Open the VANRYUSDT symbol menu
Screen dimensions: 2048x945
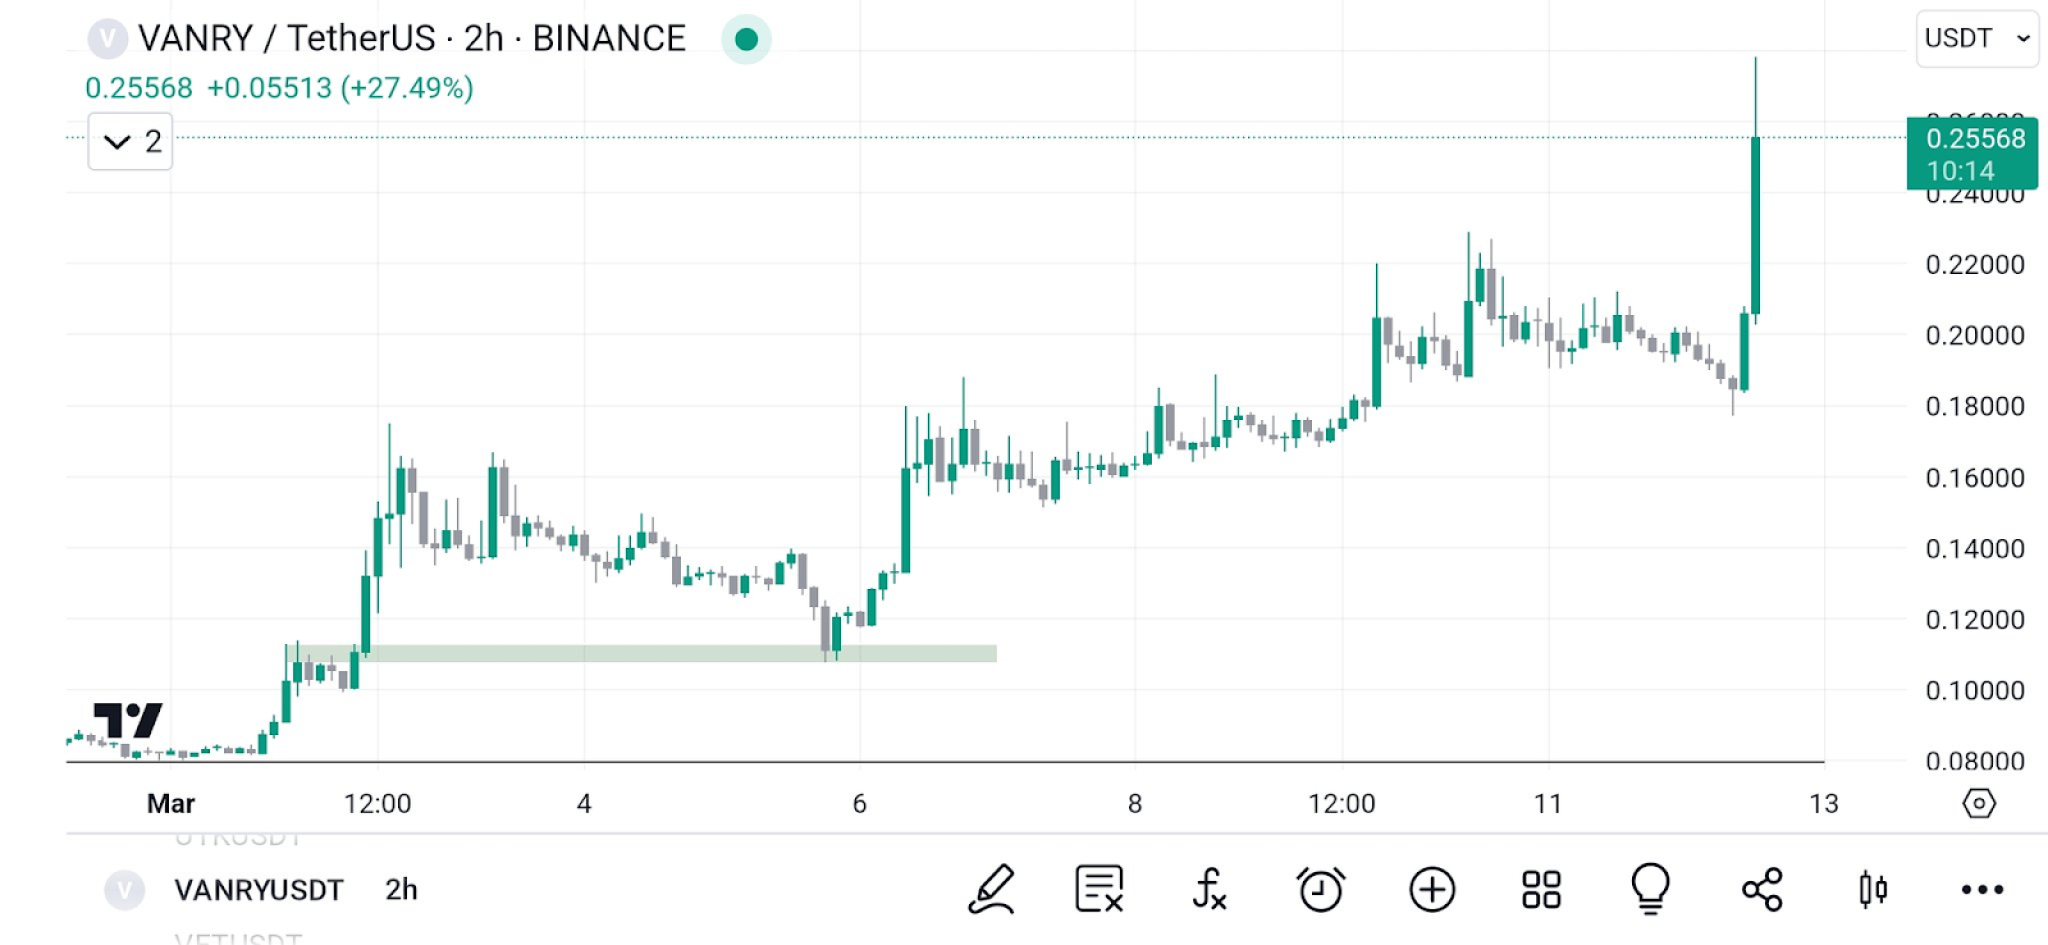258,890
